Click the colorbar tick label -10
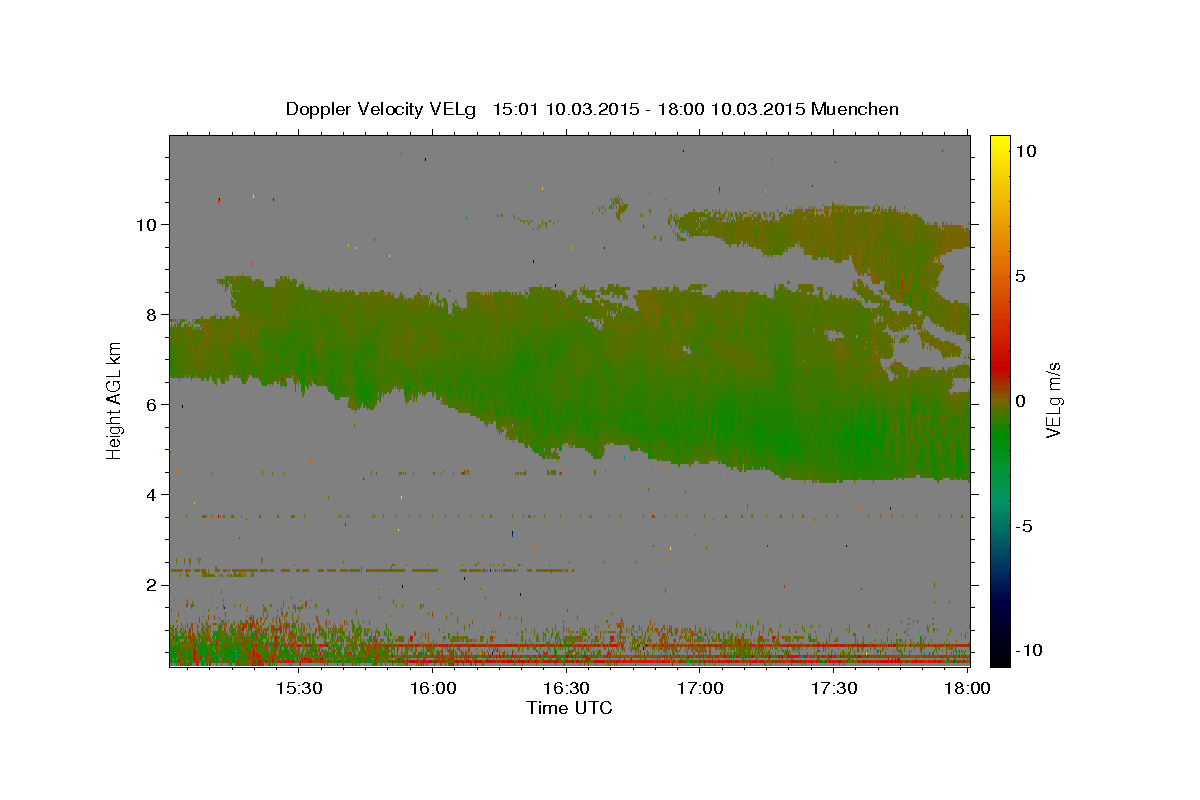The image size is (1200, 800). tap(1028, 651)
